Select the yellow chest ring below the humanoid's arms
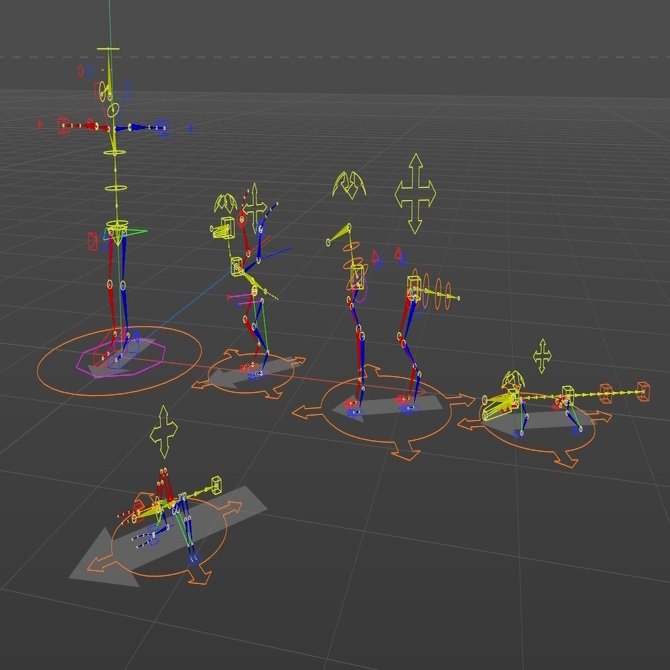This screenshot has width=670, height=670. point(115,152)
